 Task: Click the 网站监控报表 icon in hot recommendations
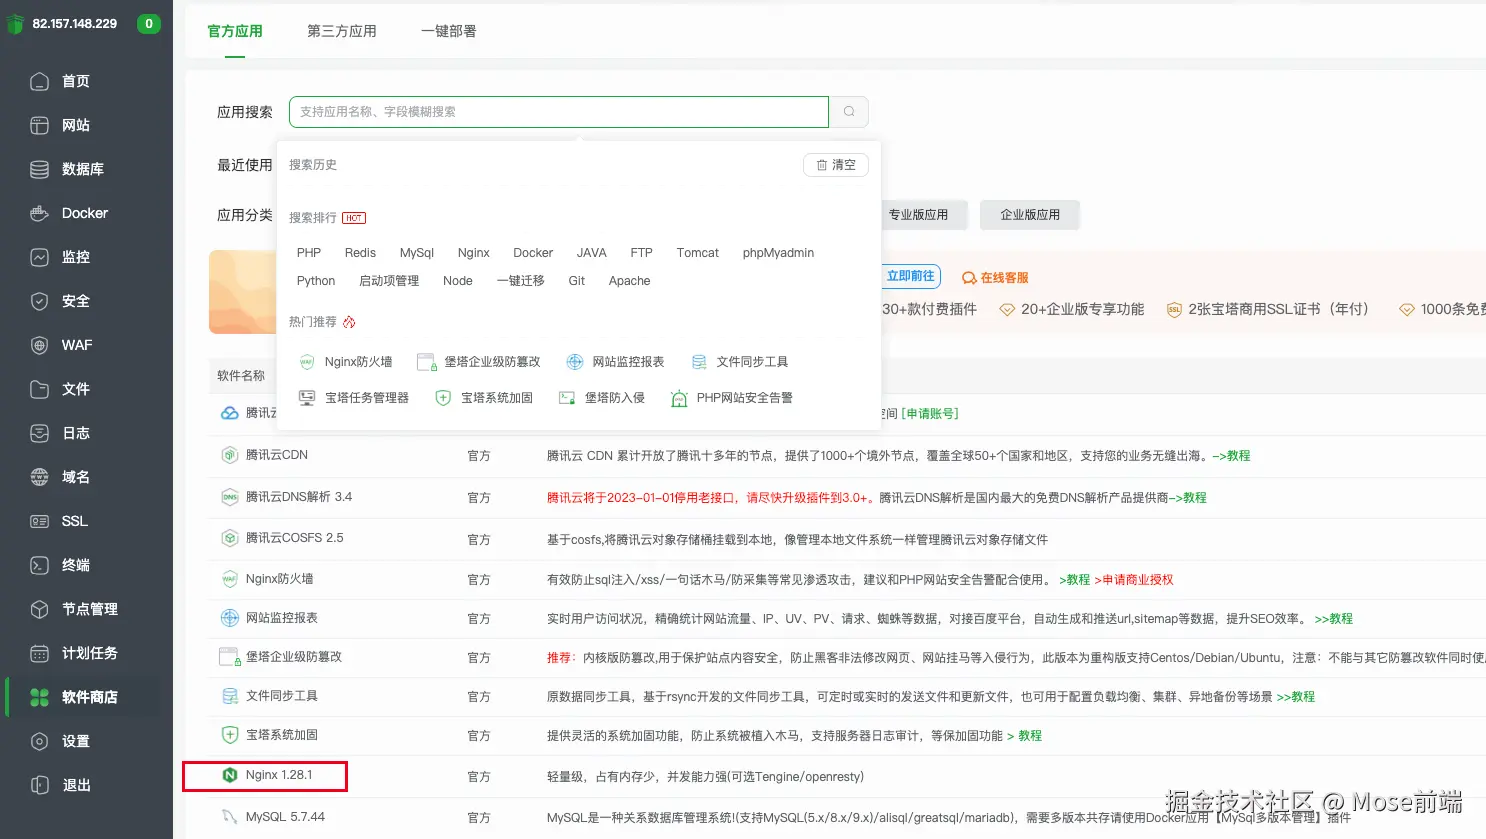575,362
